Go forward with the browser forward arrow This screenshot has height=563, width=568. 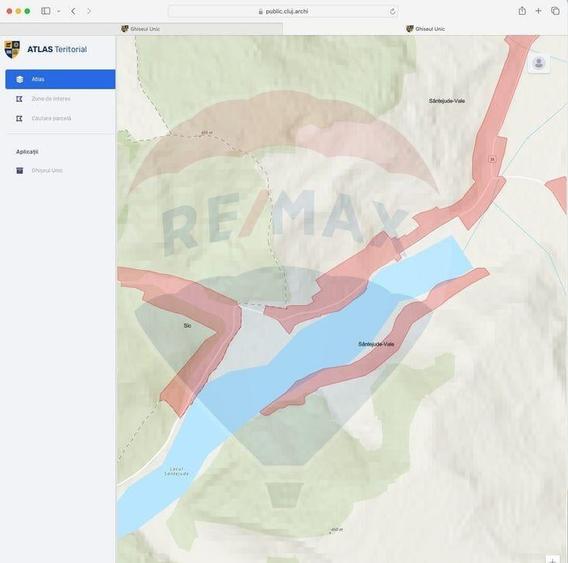(89, 11)
